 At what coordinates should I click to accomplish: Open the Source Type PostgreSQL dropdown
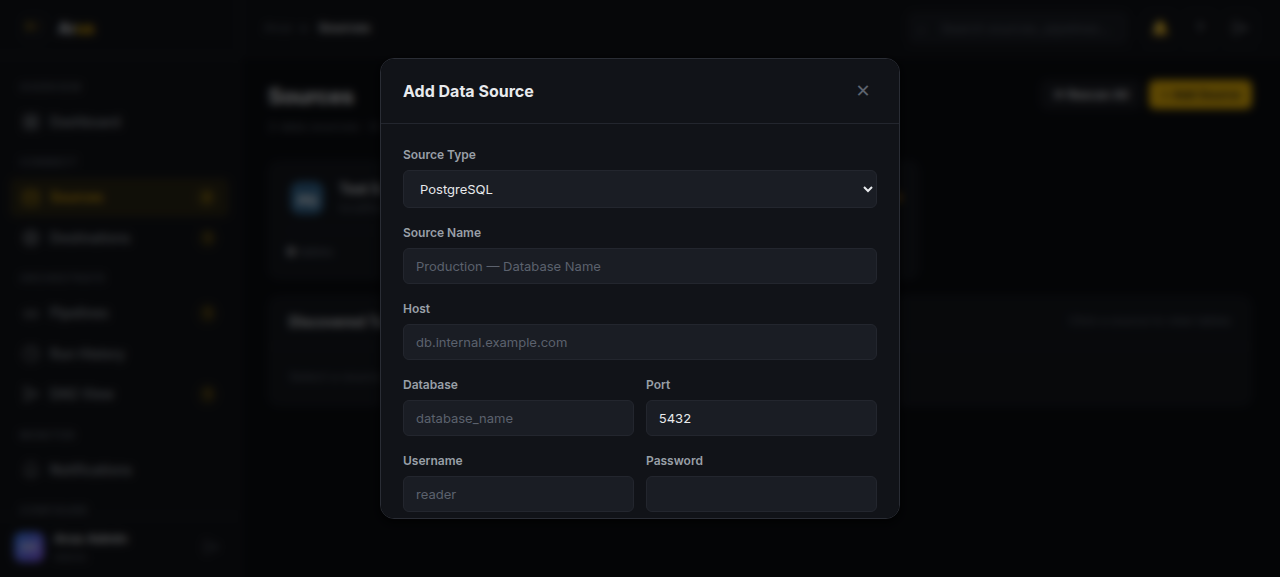[640, 189]
